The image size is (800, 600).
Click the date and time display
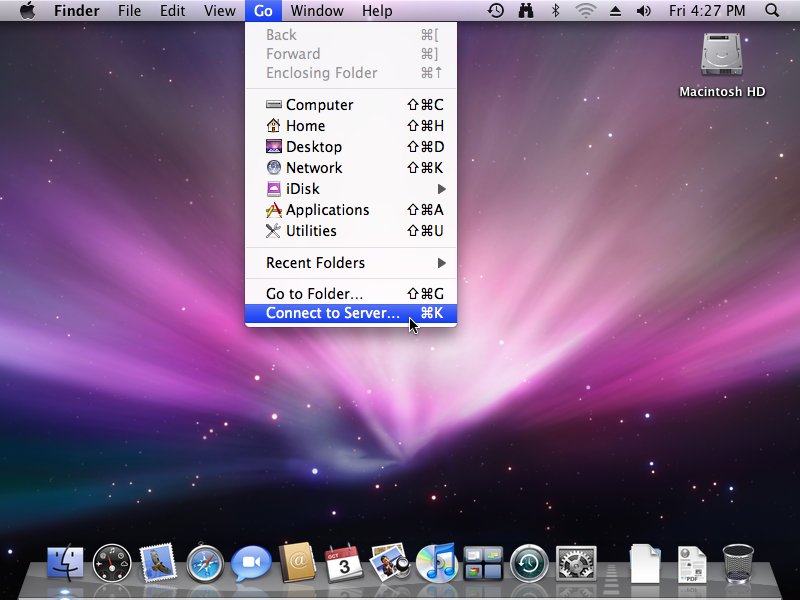click(x=709, y=11)
